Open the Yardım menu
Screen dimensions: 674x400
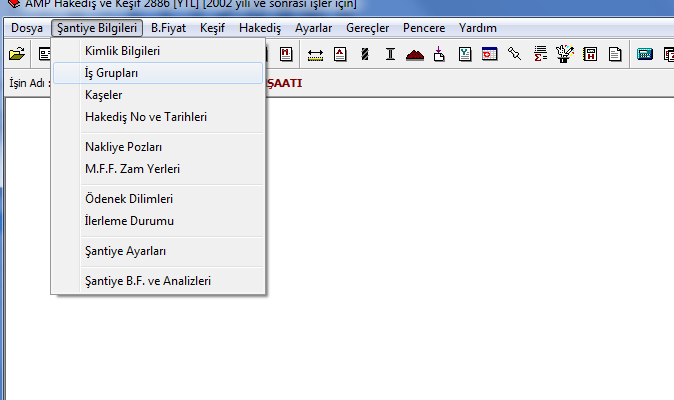tap(477, 28)
